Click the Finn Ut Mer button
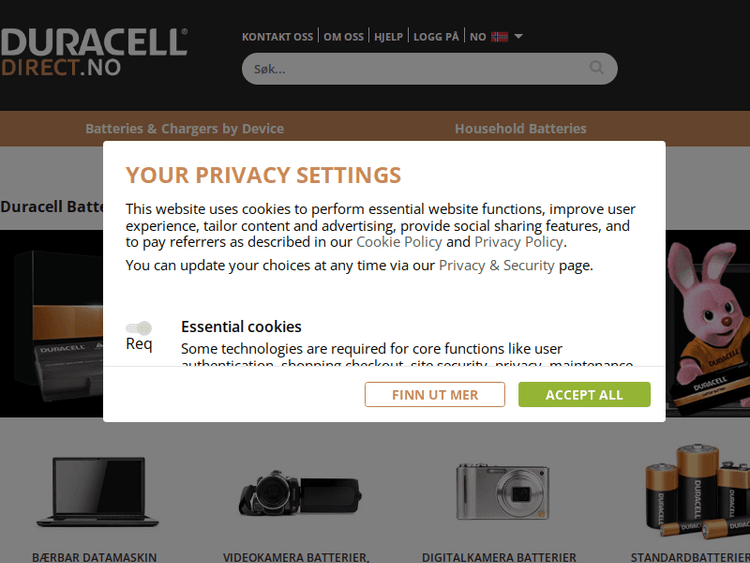750x563 pixels. pos(435,395)
